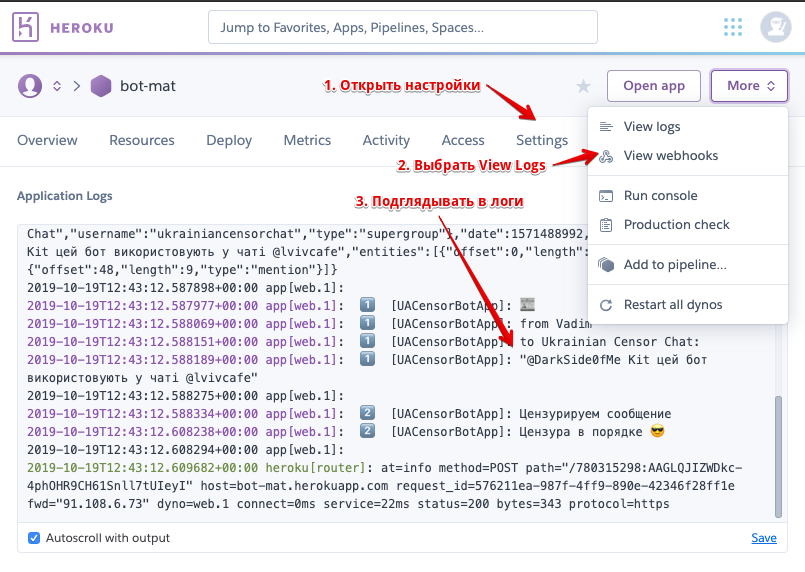Select View logs from the menu
The height and width of the screenshot is (572, 805).
click(x=688, y=126)
